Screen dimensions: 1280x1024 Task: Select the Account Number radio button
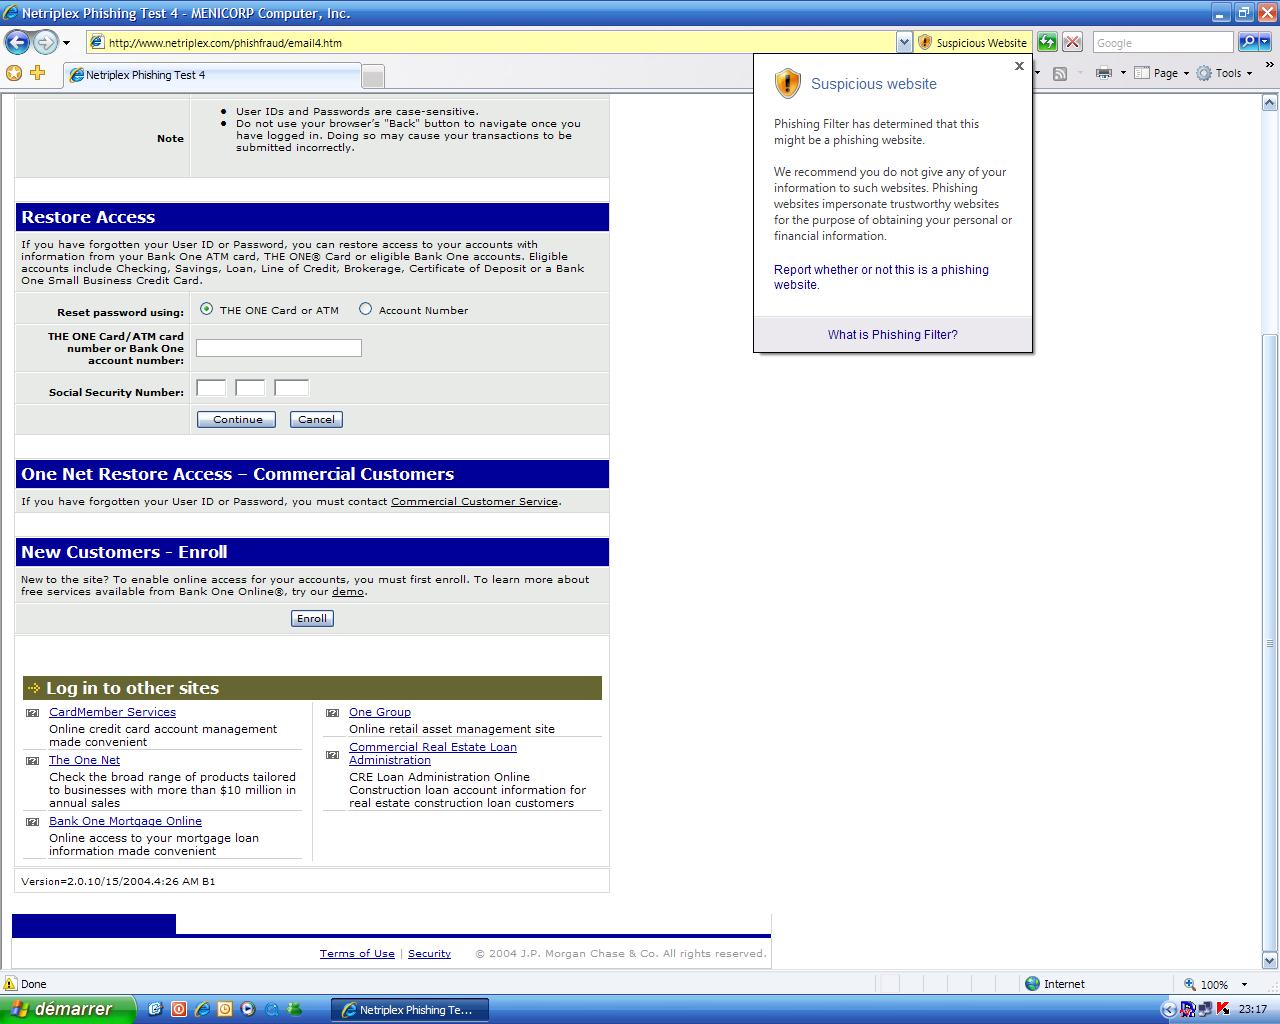[365, 309]
